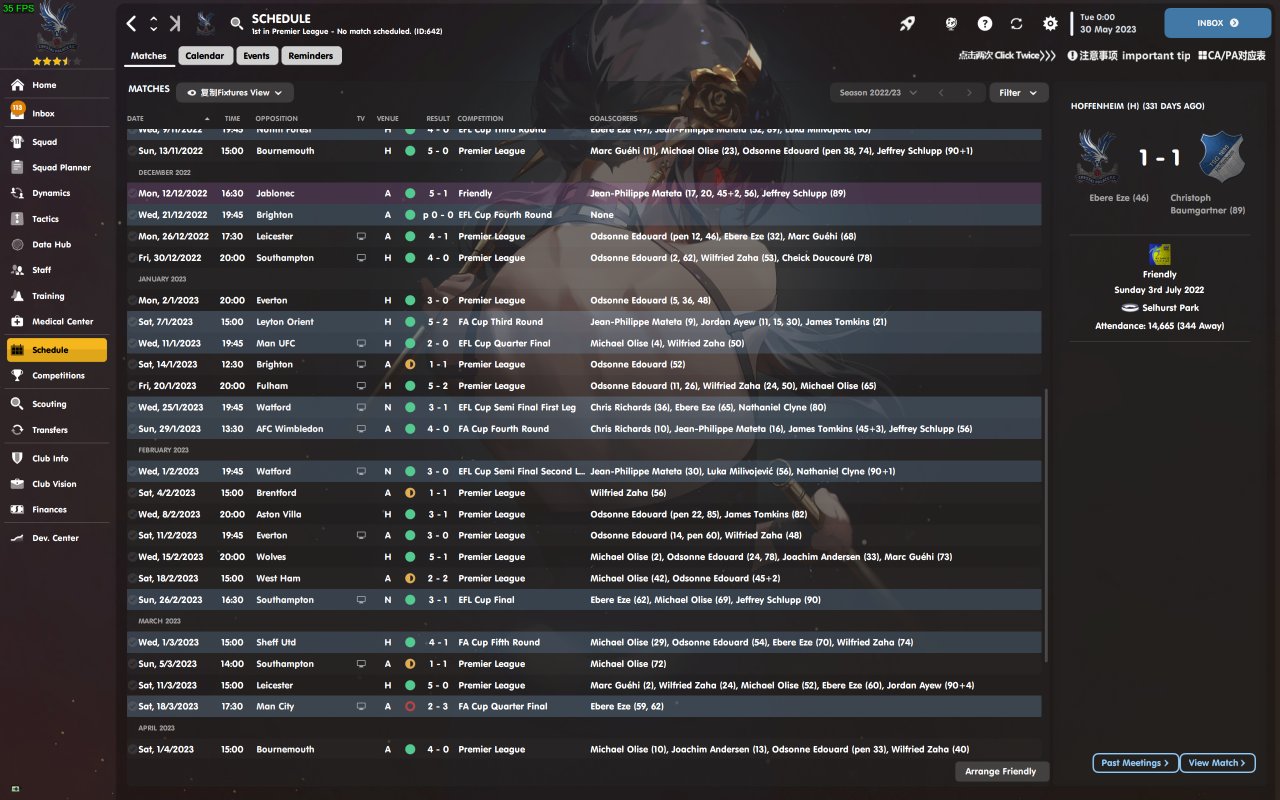The height and width of the screenshot is (800, 1280).
Task: Open Home from the sidebar
Action: pos(58,85)
